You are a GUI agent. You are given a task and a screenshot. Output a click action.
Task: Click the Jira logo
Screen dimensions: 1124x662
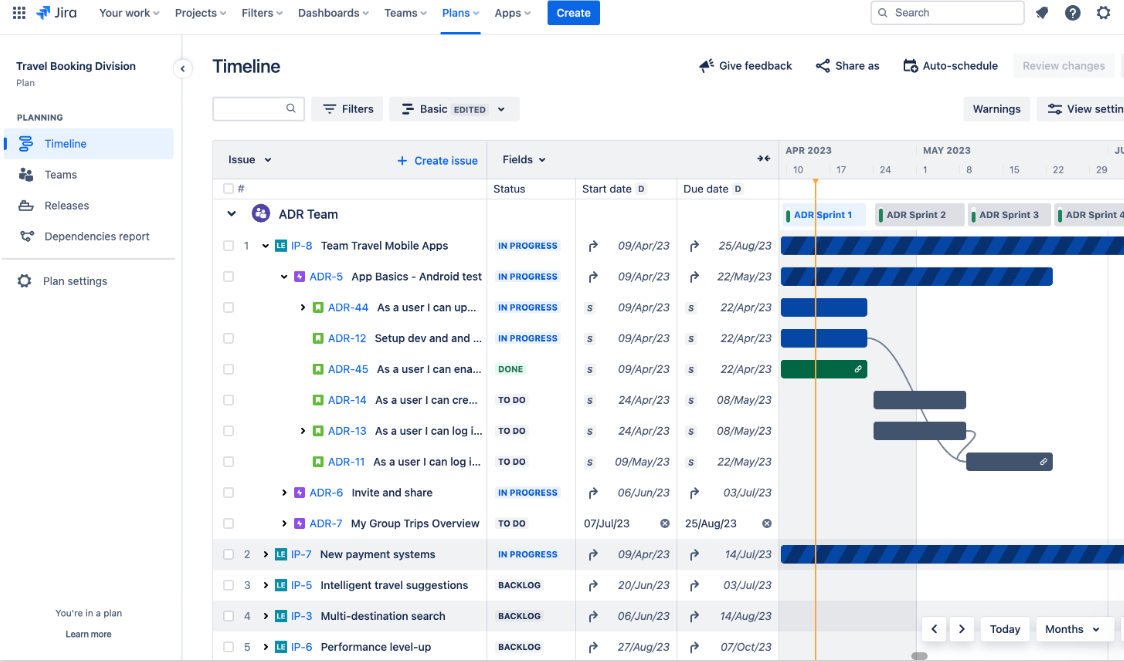click(57, 13)
